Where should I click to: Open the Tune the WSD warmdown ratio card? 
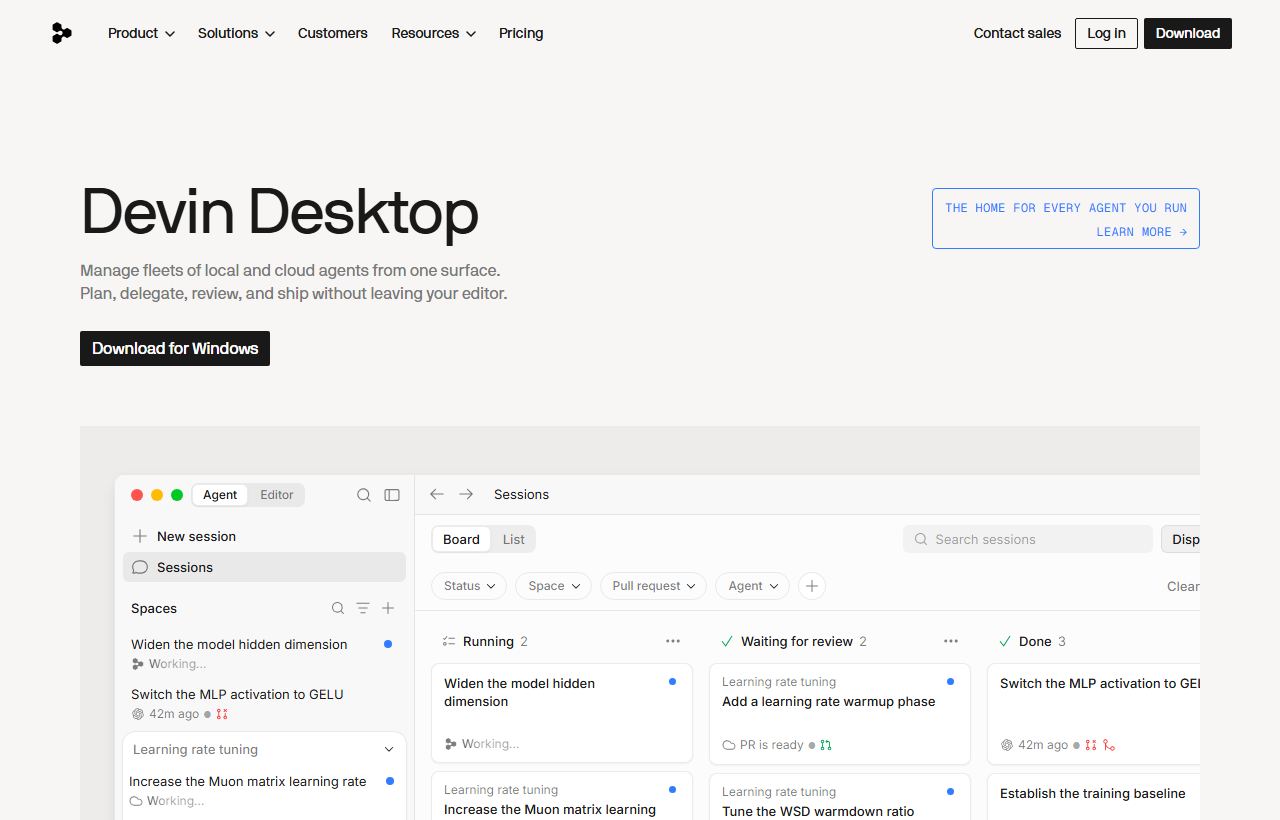tap(840, 797)
